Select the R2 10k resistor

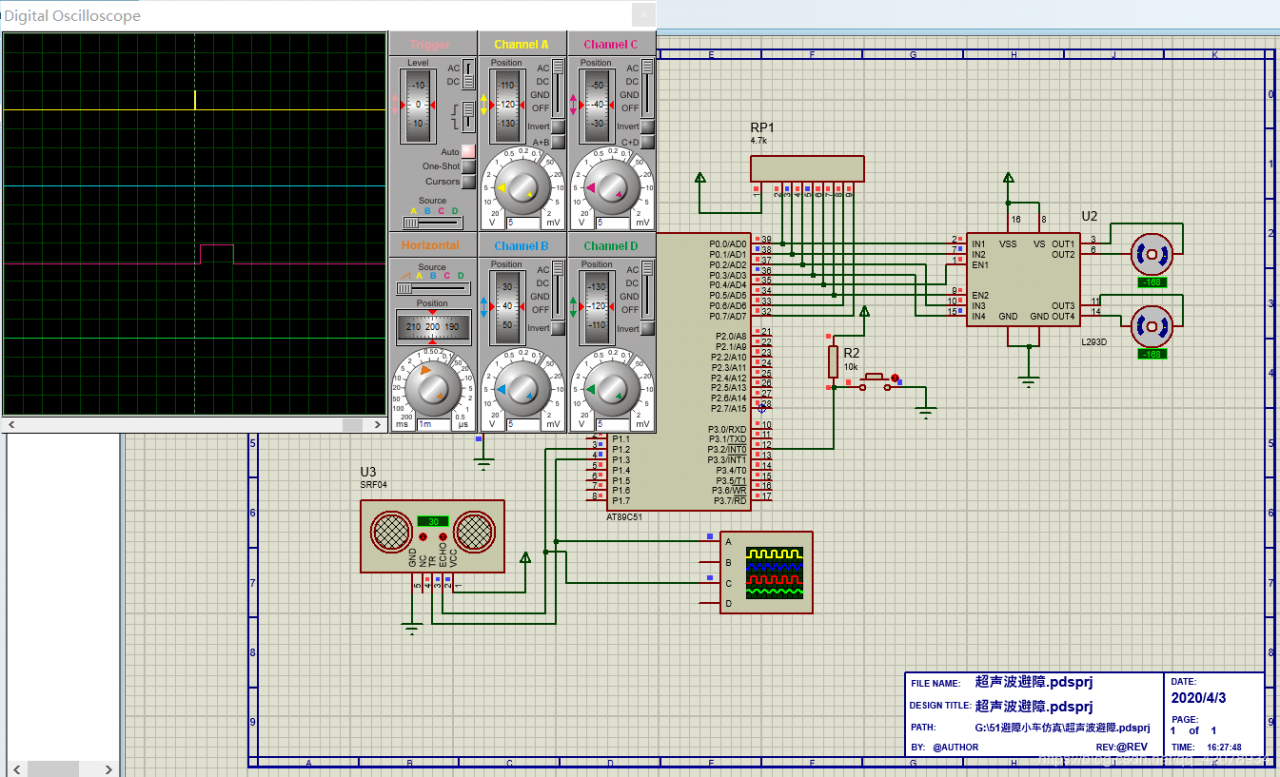[833, 361]
